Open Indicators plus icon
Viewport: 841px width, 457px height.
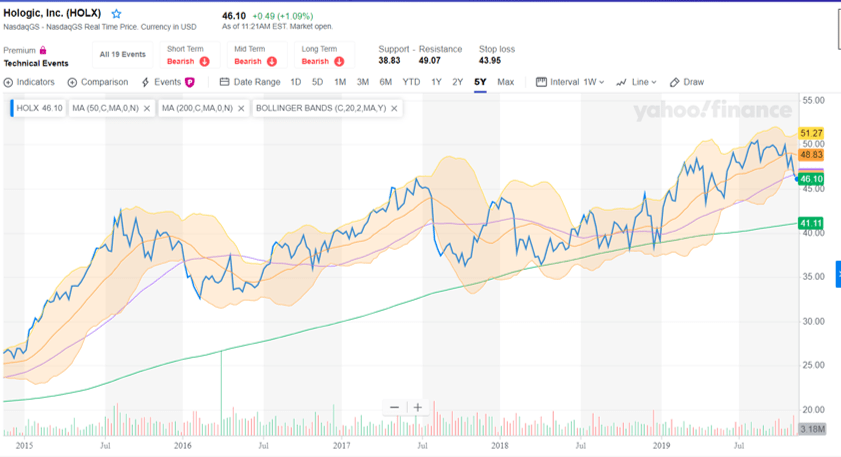tap(8, 83)
